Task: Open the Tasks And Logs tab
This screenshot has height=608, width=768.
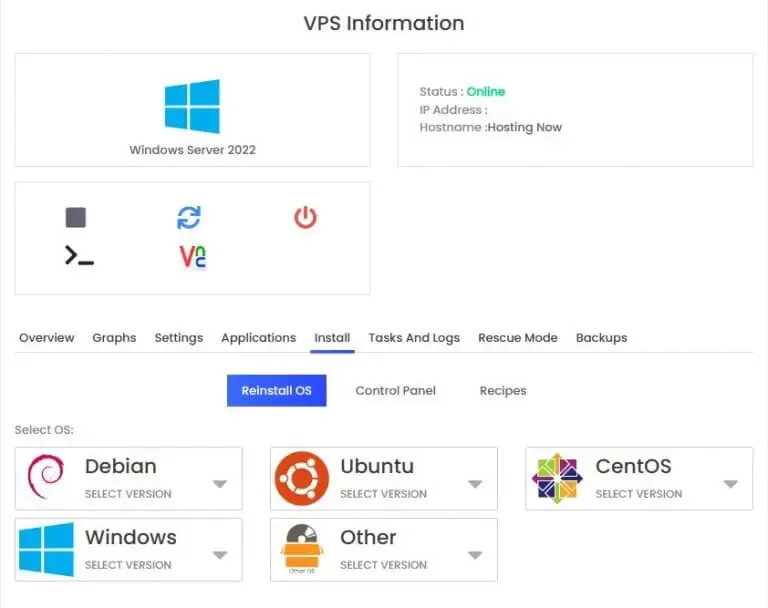Action: click(x=414, y=338)
